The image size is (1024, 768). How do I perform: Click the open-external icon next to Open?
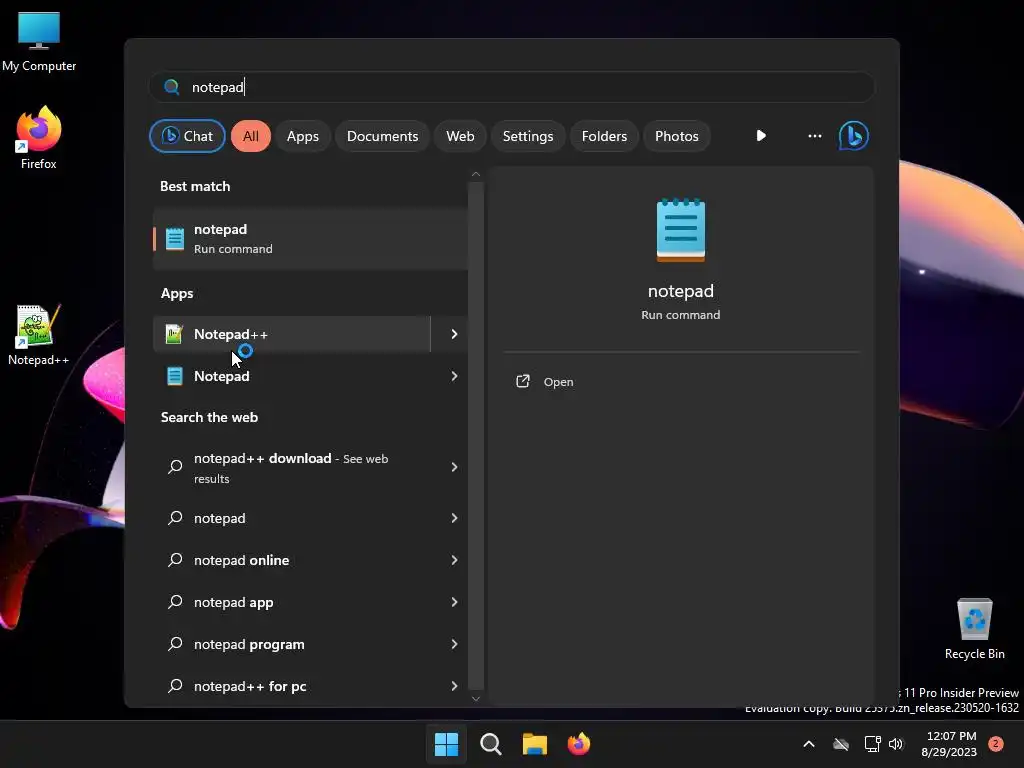pos(522,381)
